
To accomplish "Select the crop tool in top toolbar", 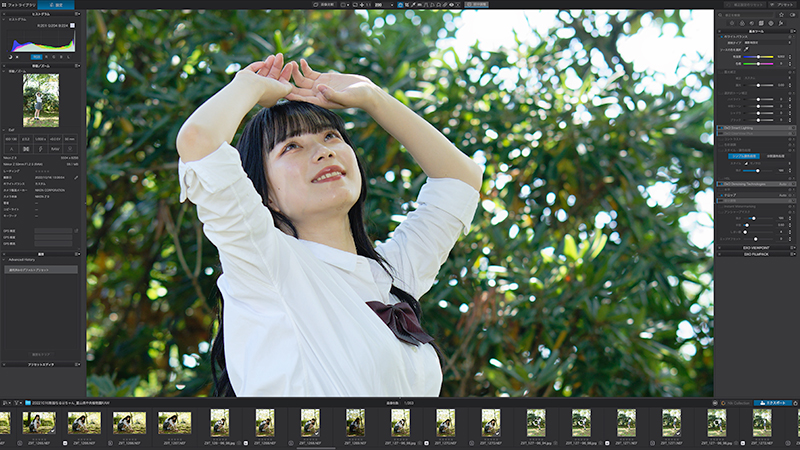I will point(407,5).
